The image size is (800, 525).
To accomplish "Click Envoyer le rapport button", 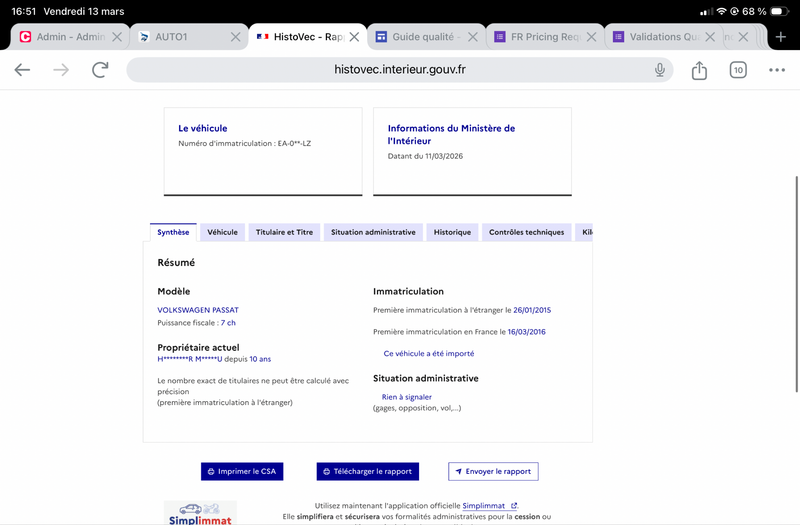I will (x=493, y=471).
